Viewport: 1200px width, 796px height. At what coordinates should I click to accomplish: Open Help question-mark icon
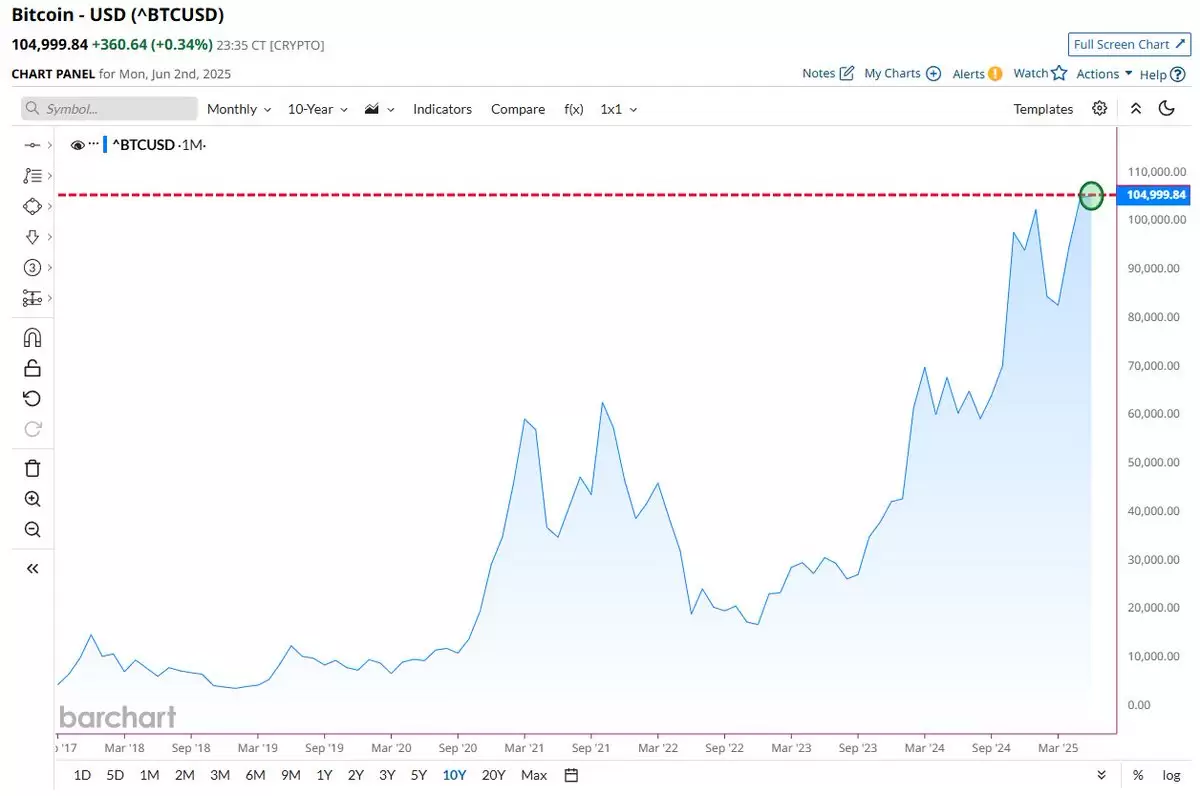[1177, 74]
